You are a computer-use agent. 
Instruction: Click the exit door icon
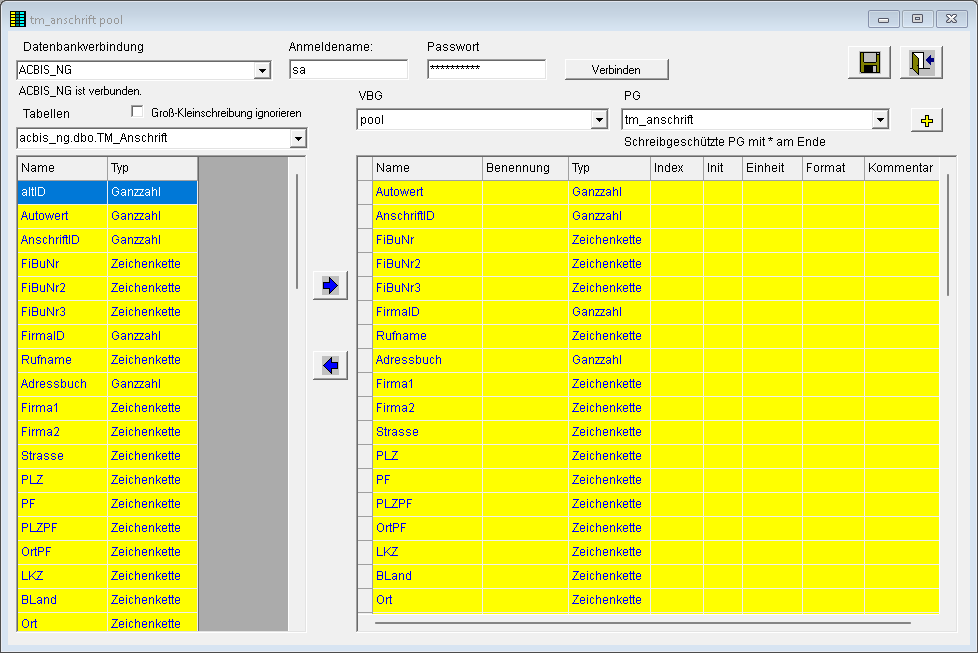[920, 62]
